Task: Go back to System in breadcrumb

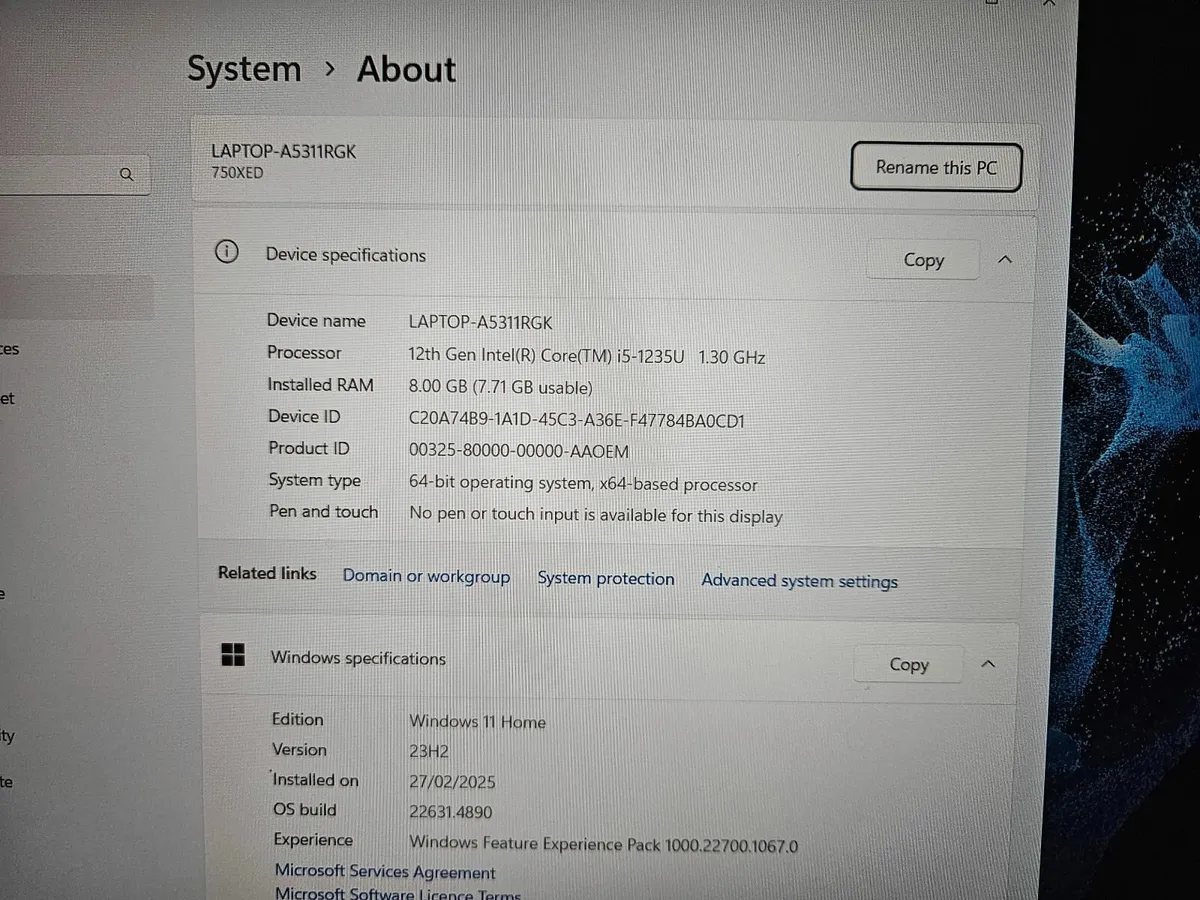Action: (244, 69)
